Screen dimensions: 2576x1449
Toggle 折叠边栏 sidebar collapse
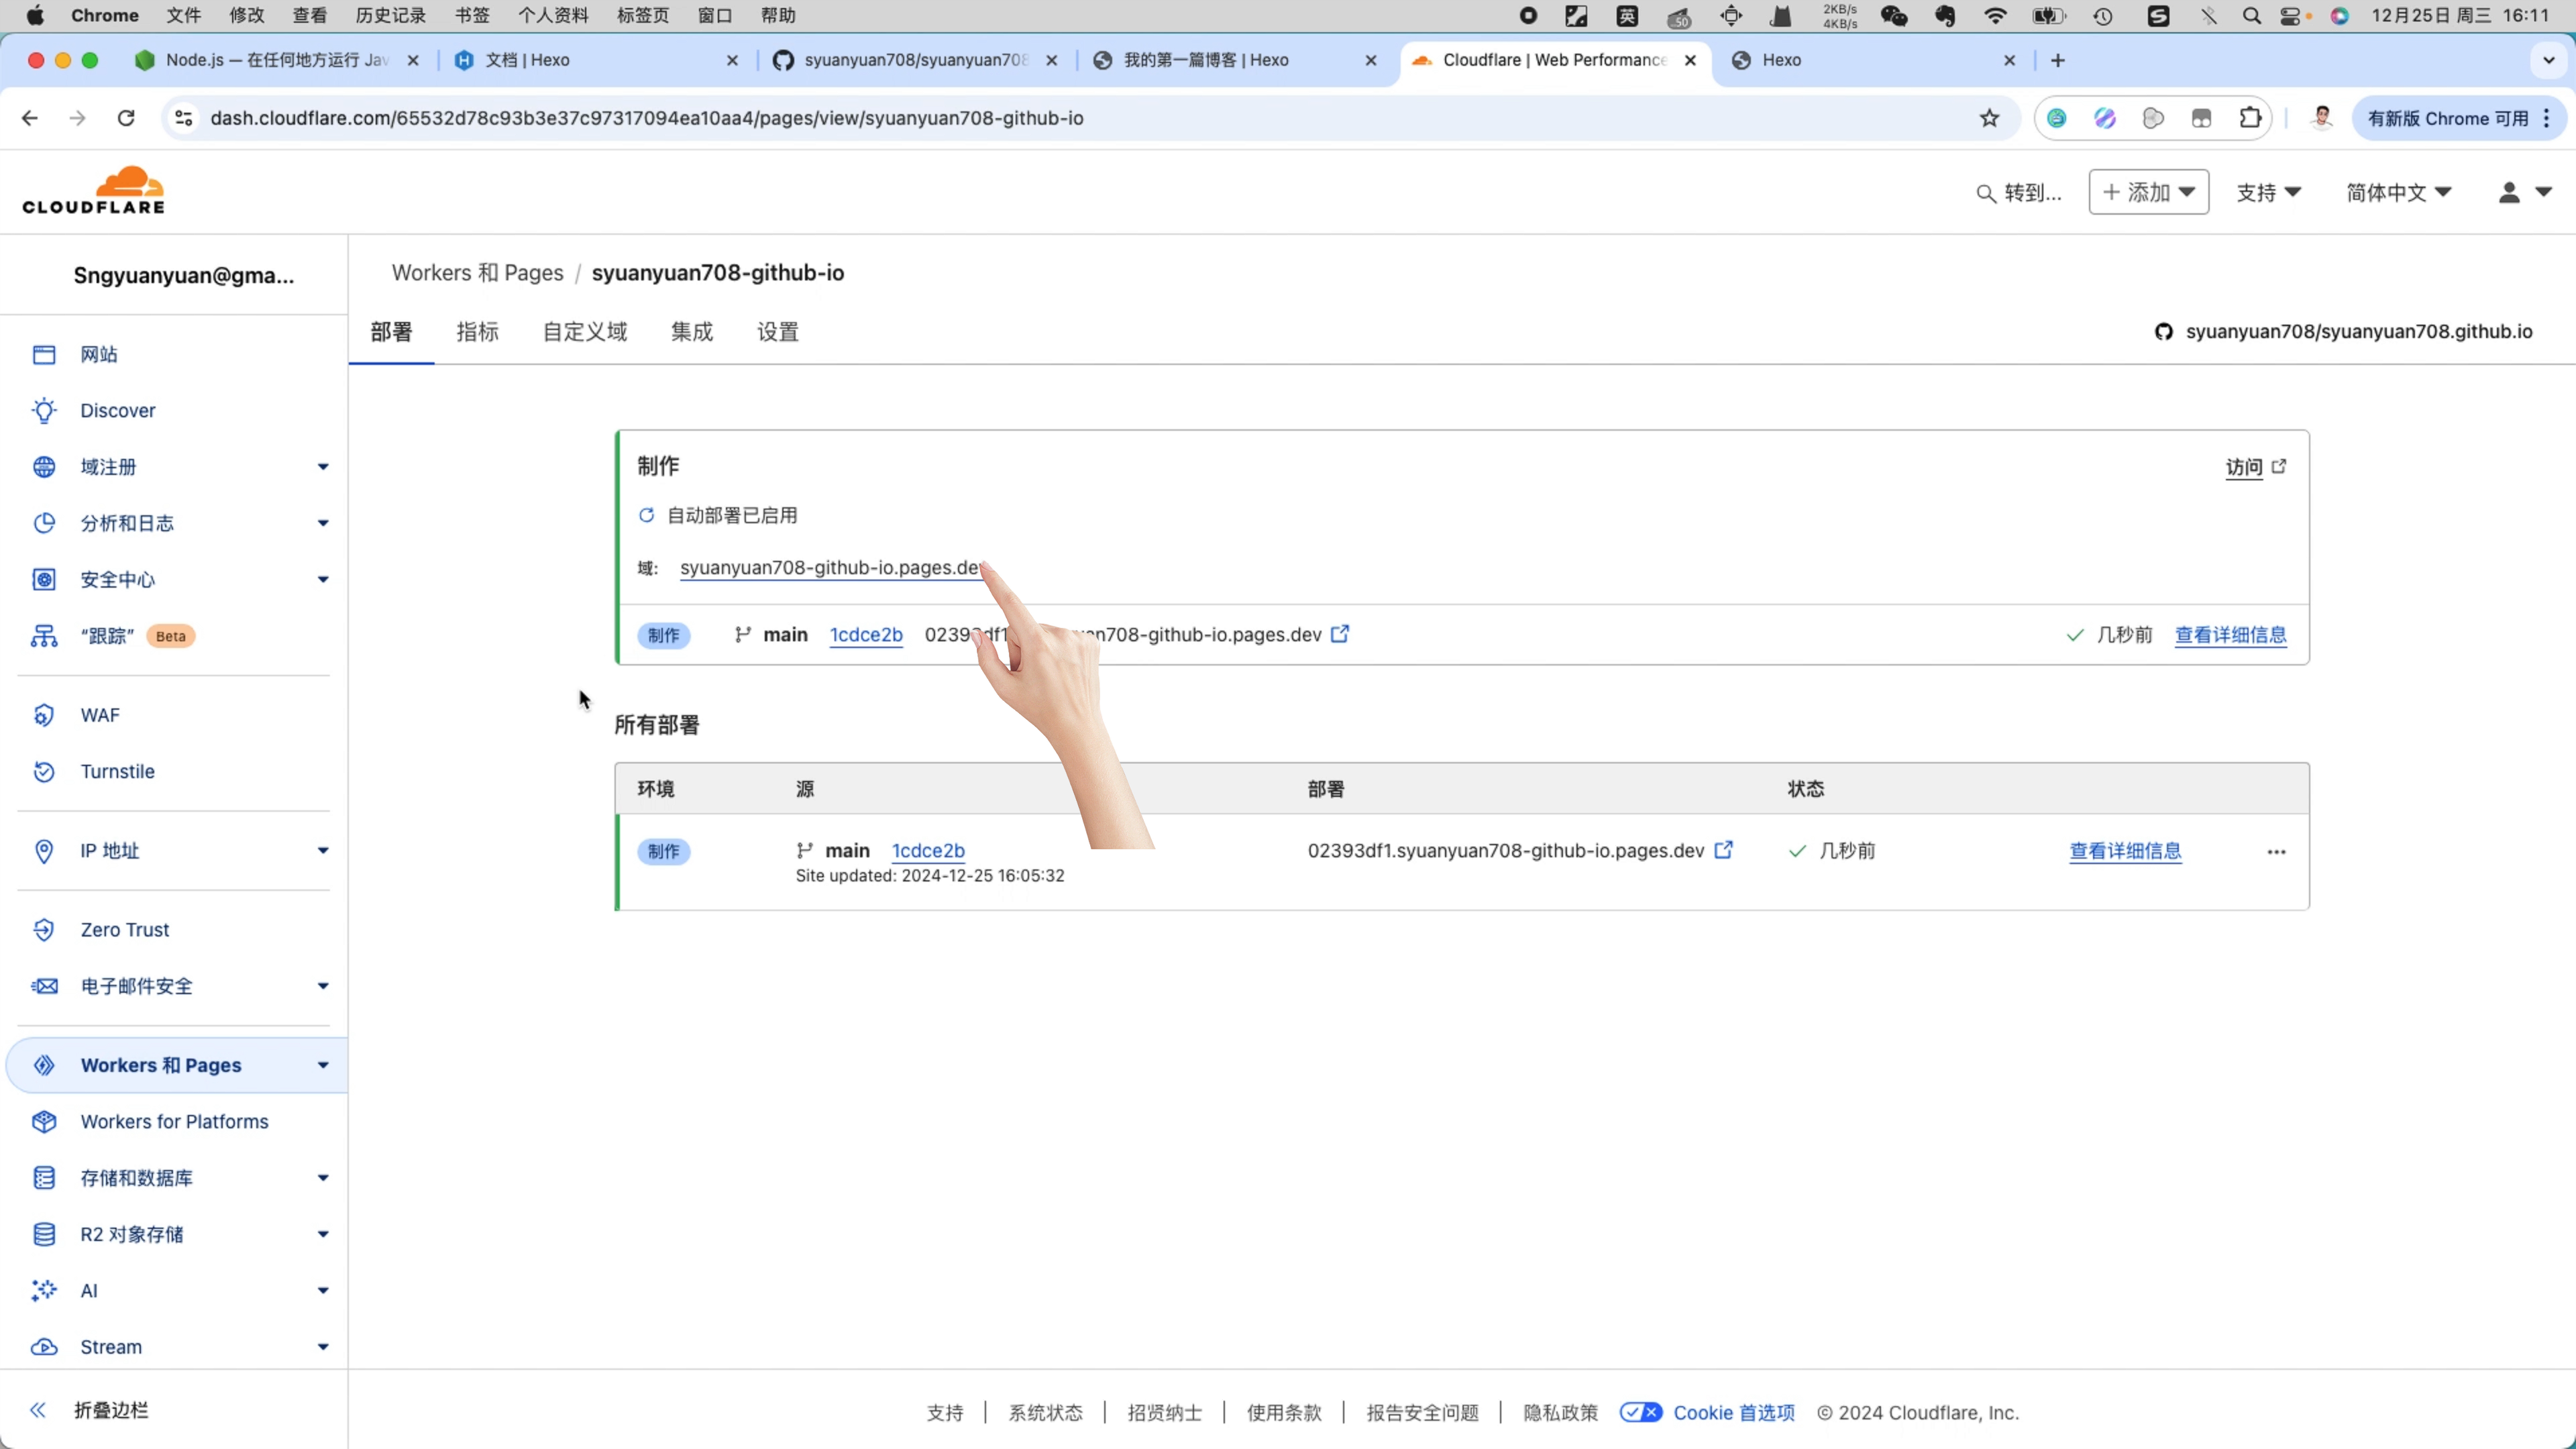tap(39, 1410)
